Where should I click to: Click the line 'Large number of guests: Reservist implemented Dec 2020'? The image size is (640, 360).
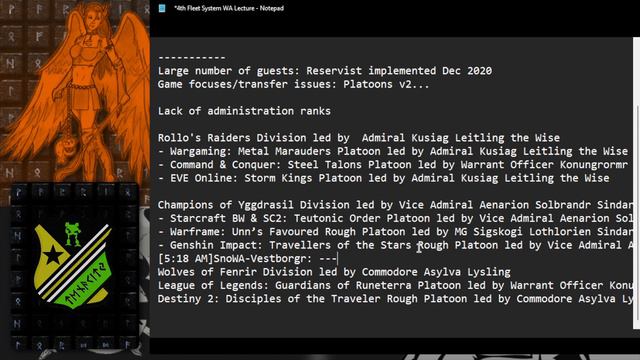[x=325, y=71]
